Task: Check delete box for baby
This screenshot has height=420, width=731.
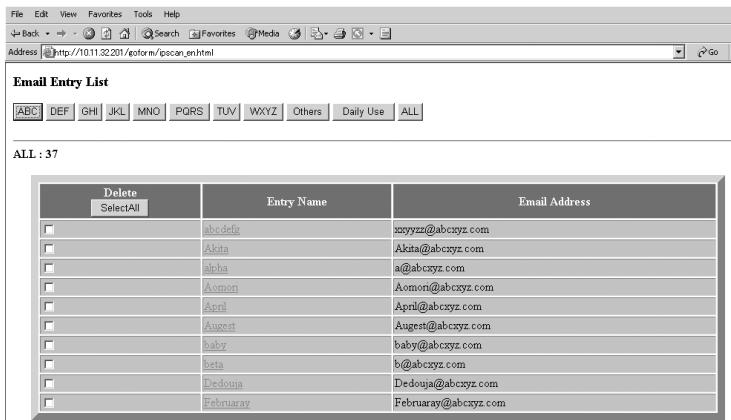Action: point(49,345)
